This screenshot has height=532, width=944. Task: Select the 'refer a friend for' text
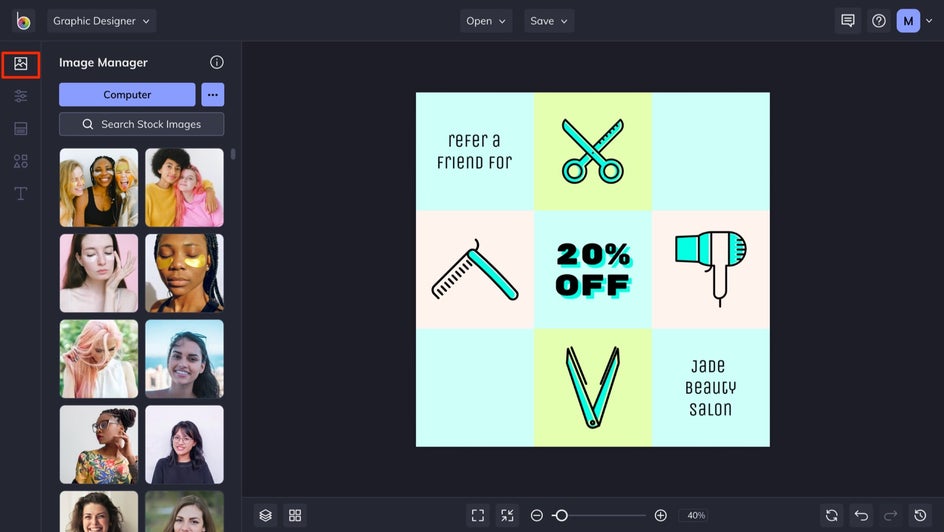click(474, 151)
